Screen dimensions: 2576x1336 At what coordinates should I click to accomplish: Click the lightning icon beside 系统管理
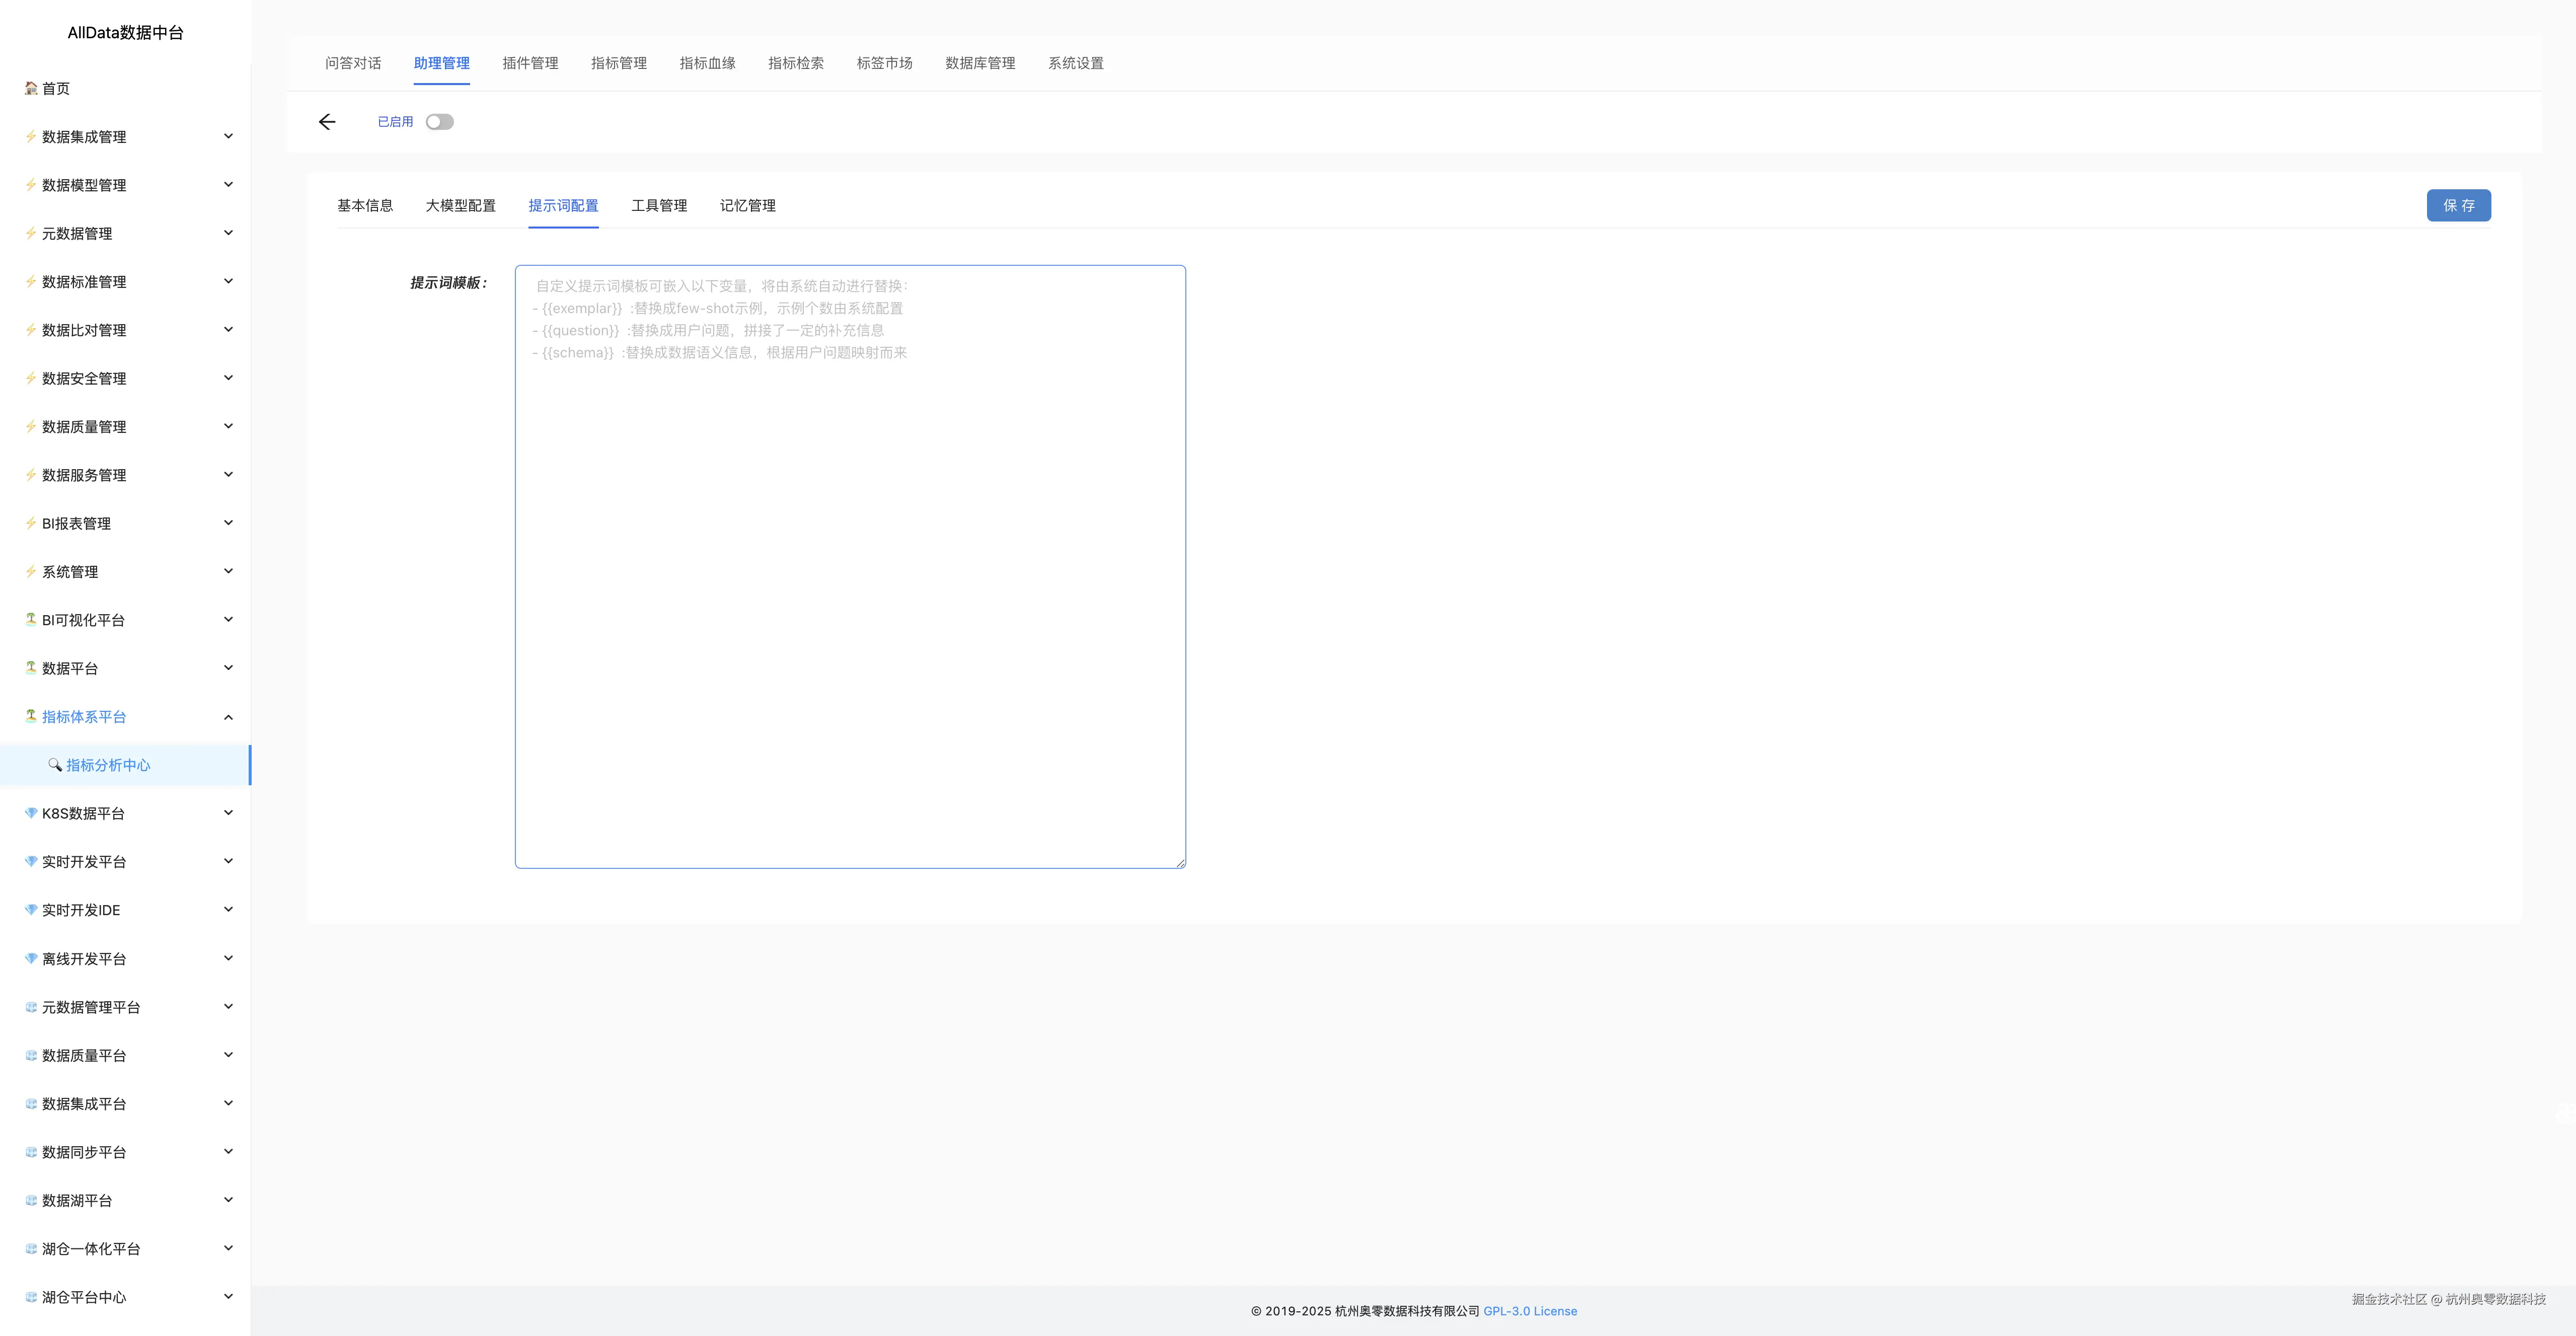click(31, 572)
